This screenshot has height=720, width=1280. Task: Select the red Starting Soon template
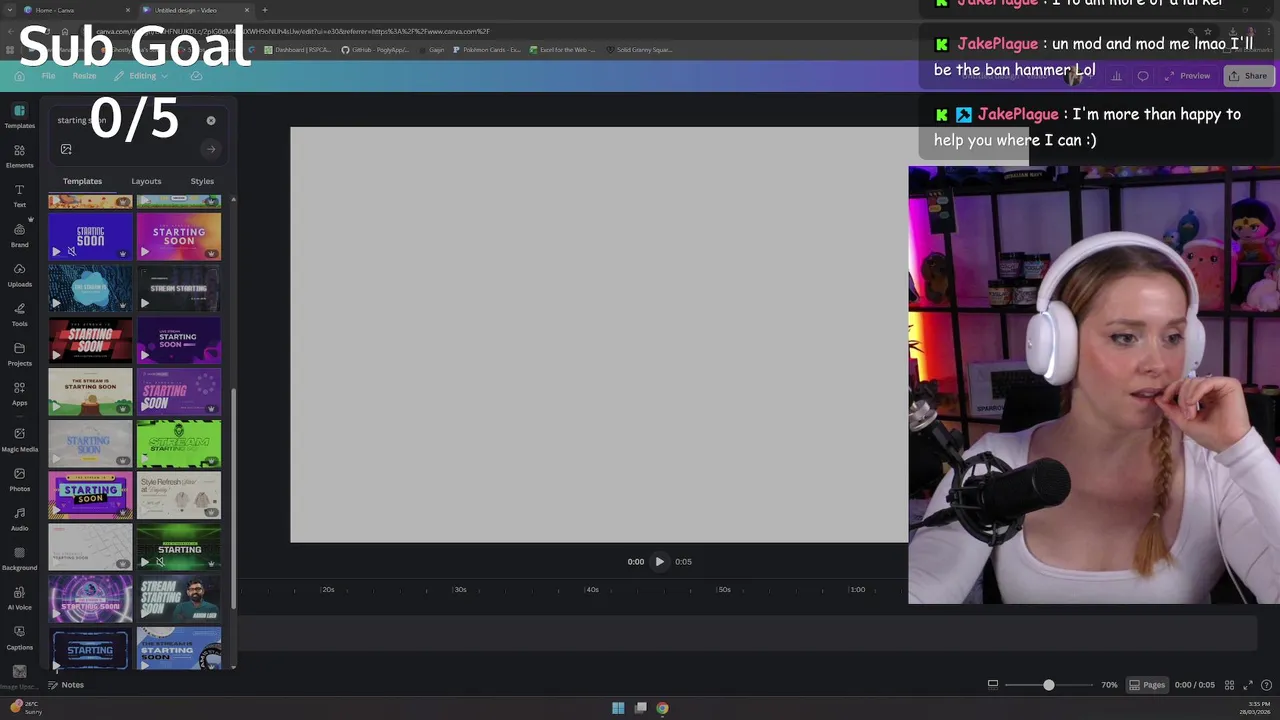[x=90, y=340]
